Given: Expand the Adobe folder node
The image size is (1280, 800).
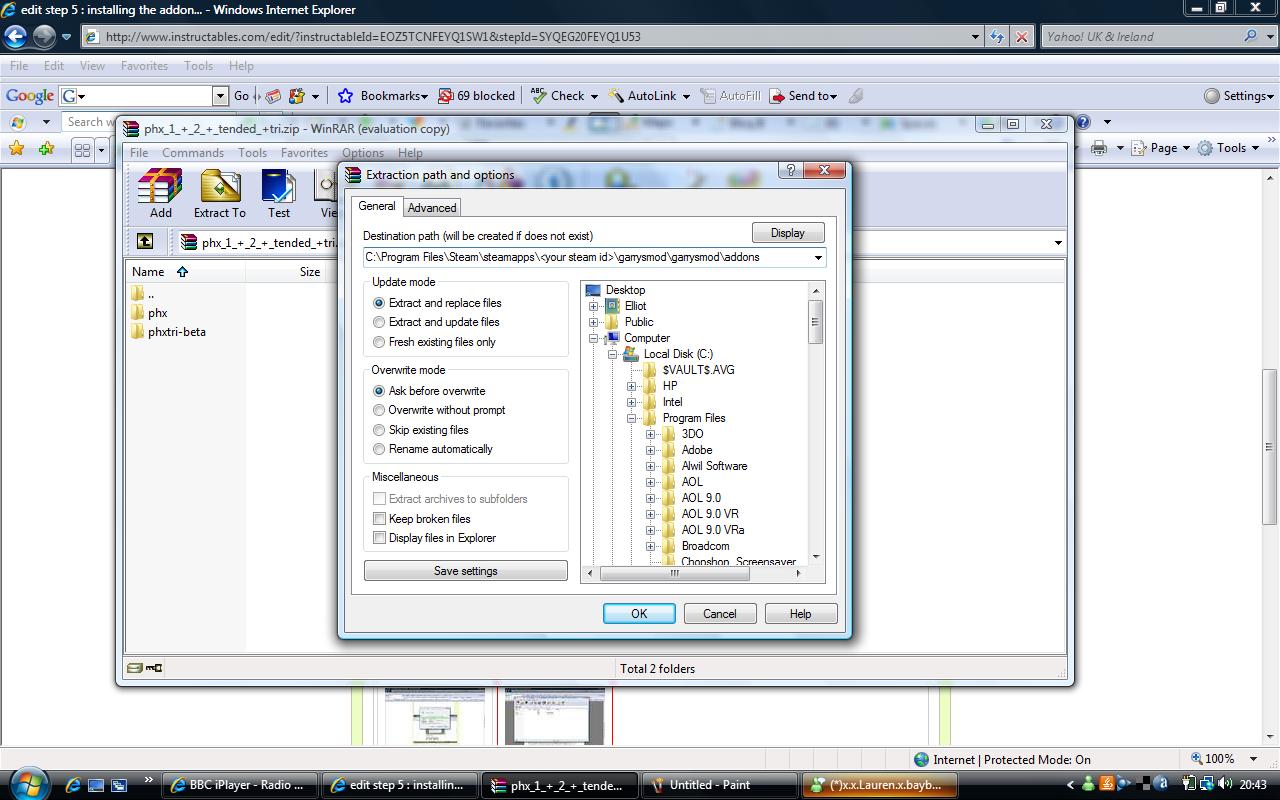Looking at the screenshot, I should click(650, 450).
